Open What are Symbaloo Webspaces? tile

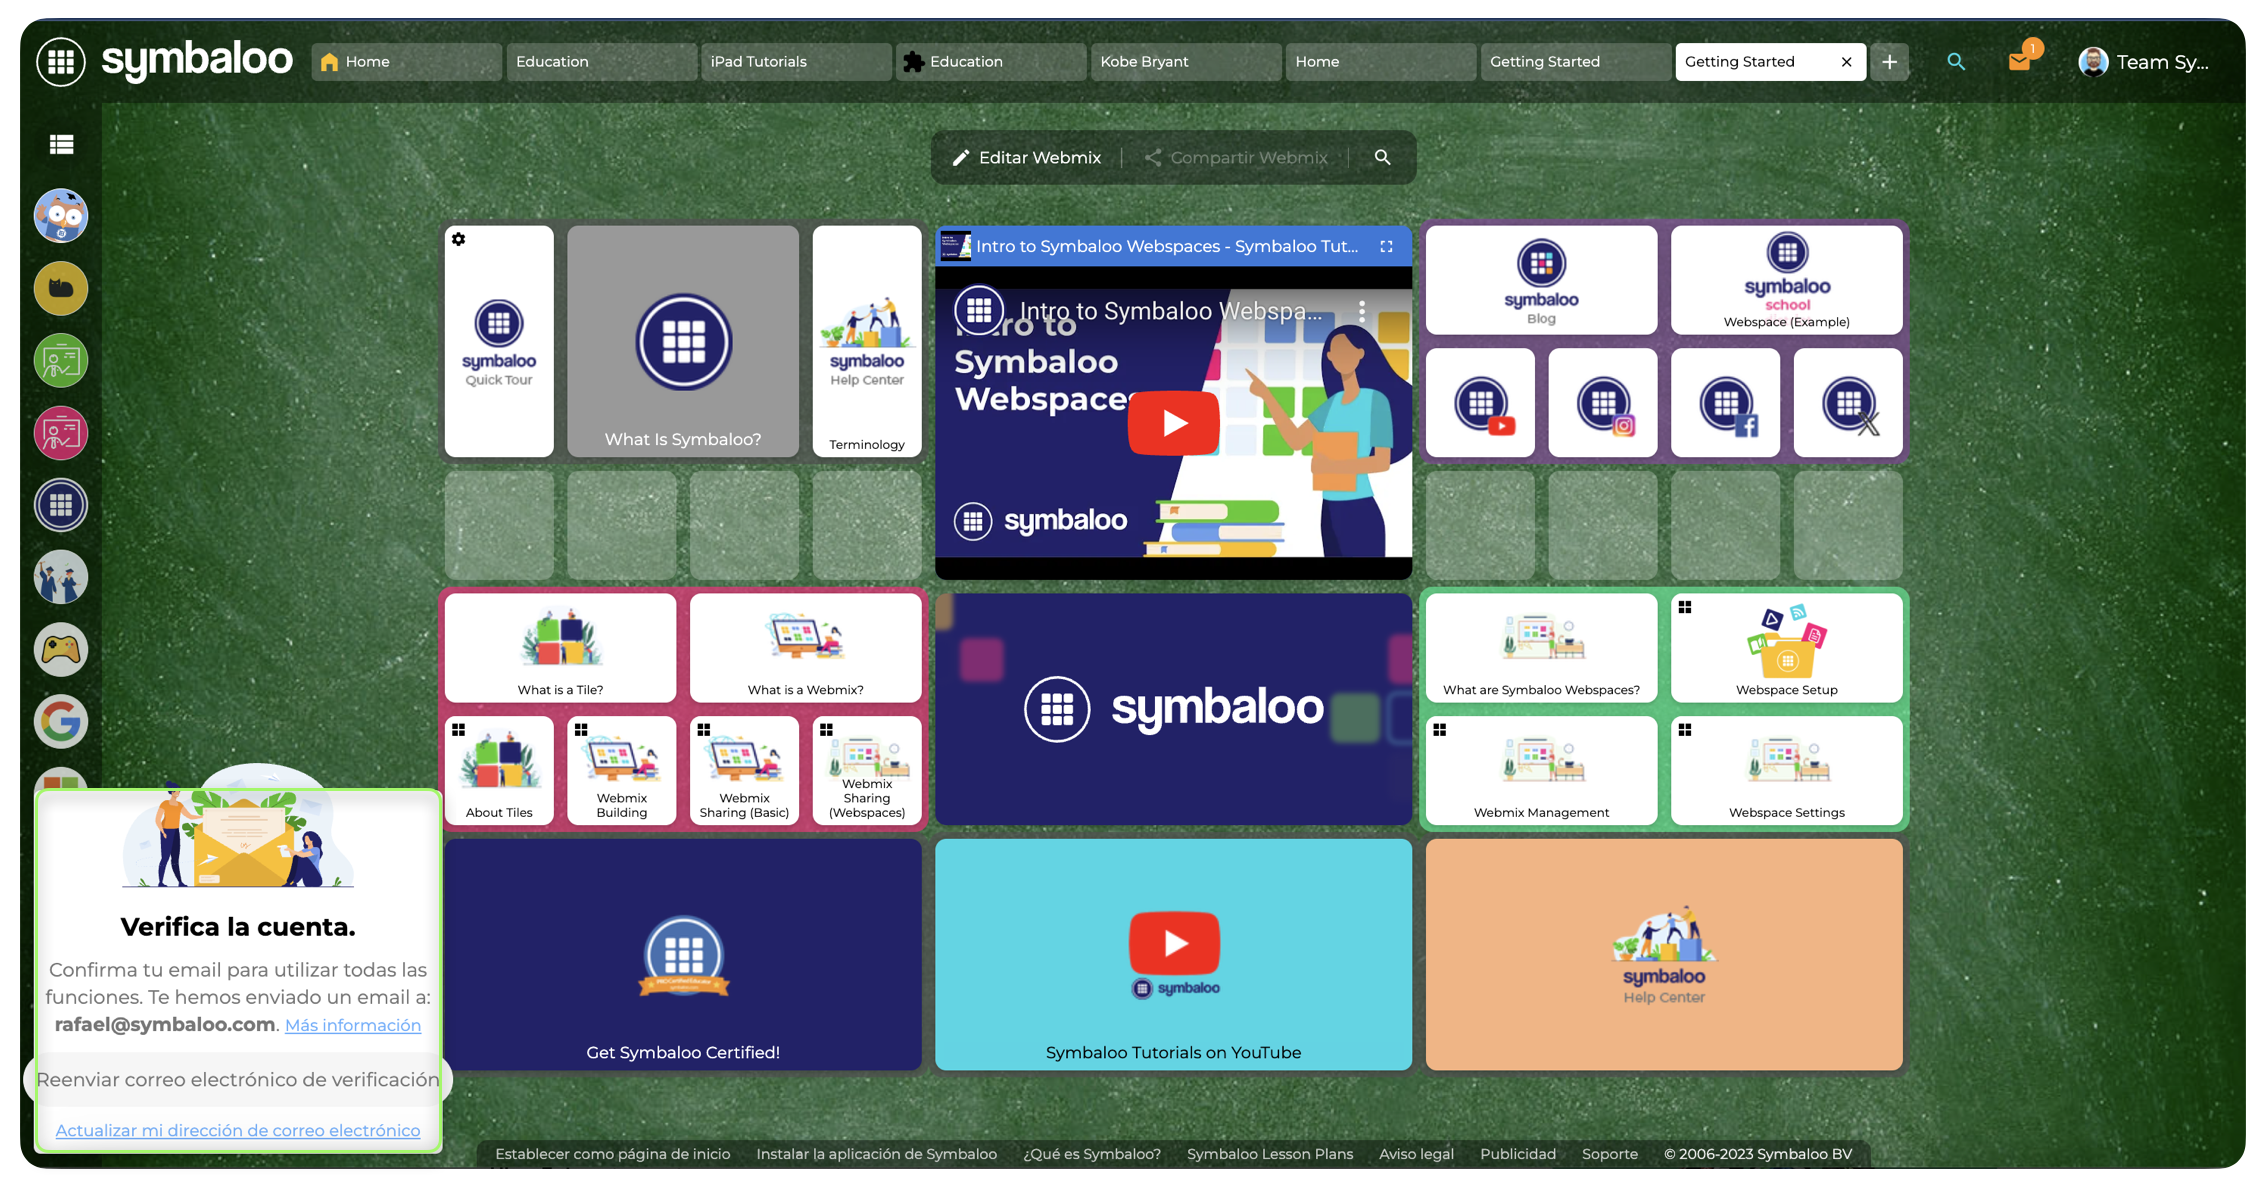pyautogui.click(x=1541, y=648)
